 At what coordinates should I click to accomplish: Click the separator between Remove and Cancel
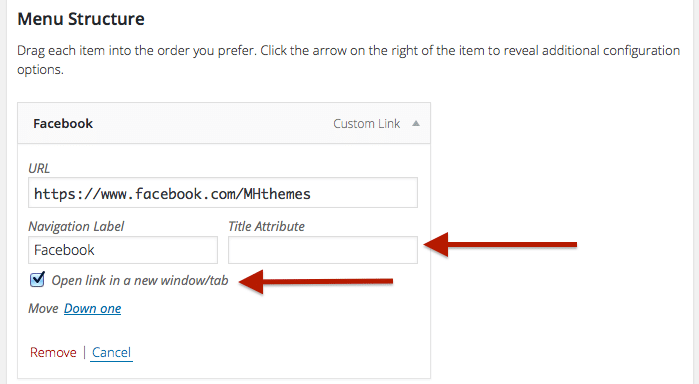pos(84,352)
